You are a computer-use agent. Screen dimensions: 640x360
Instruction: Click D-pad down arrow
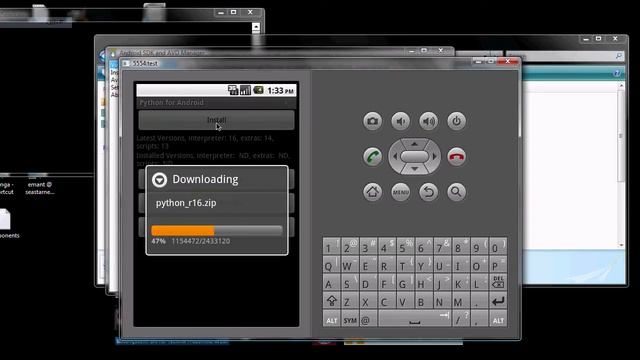coord(414,169)
